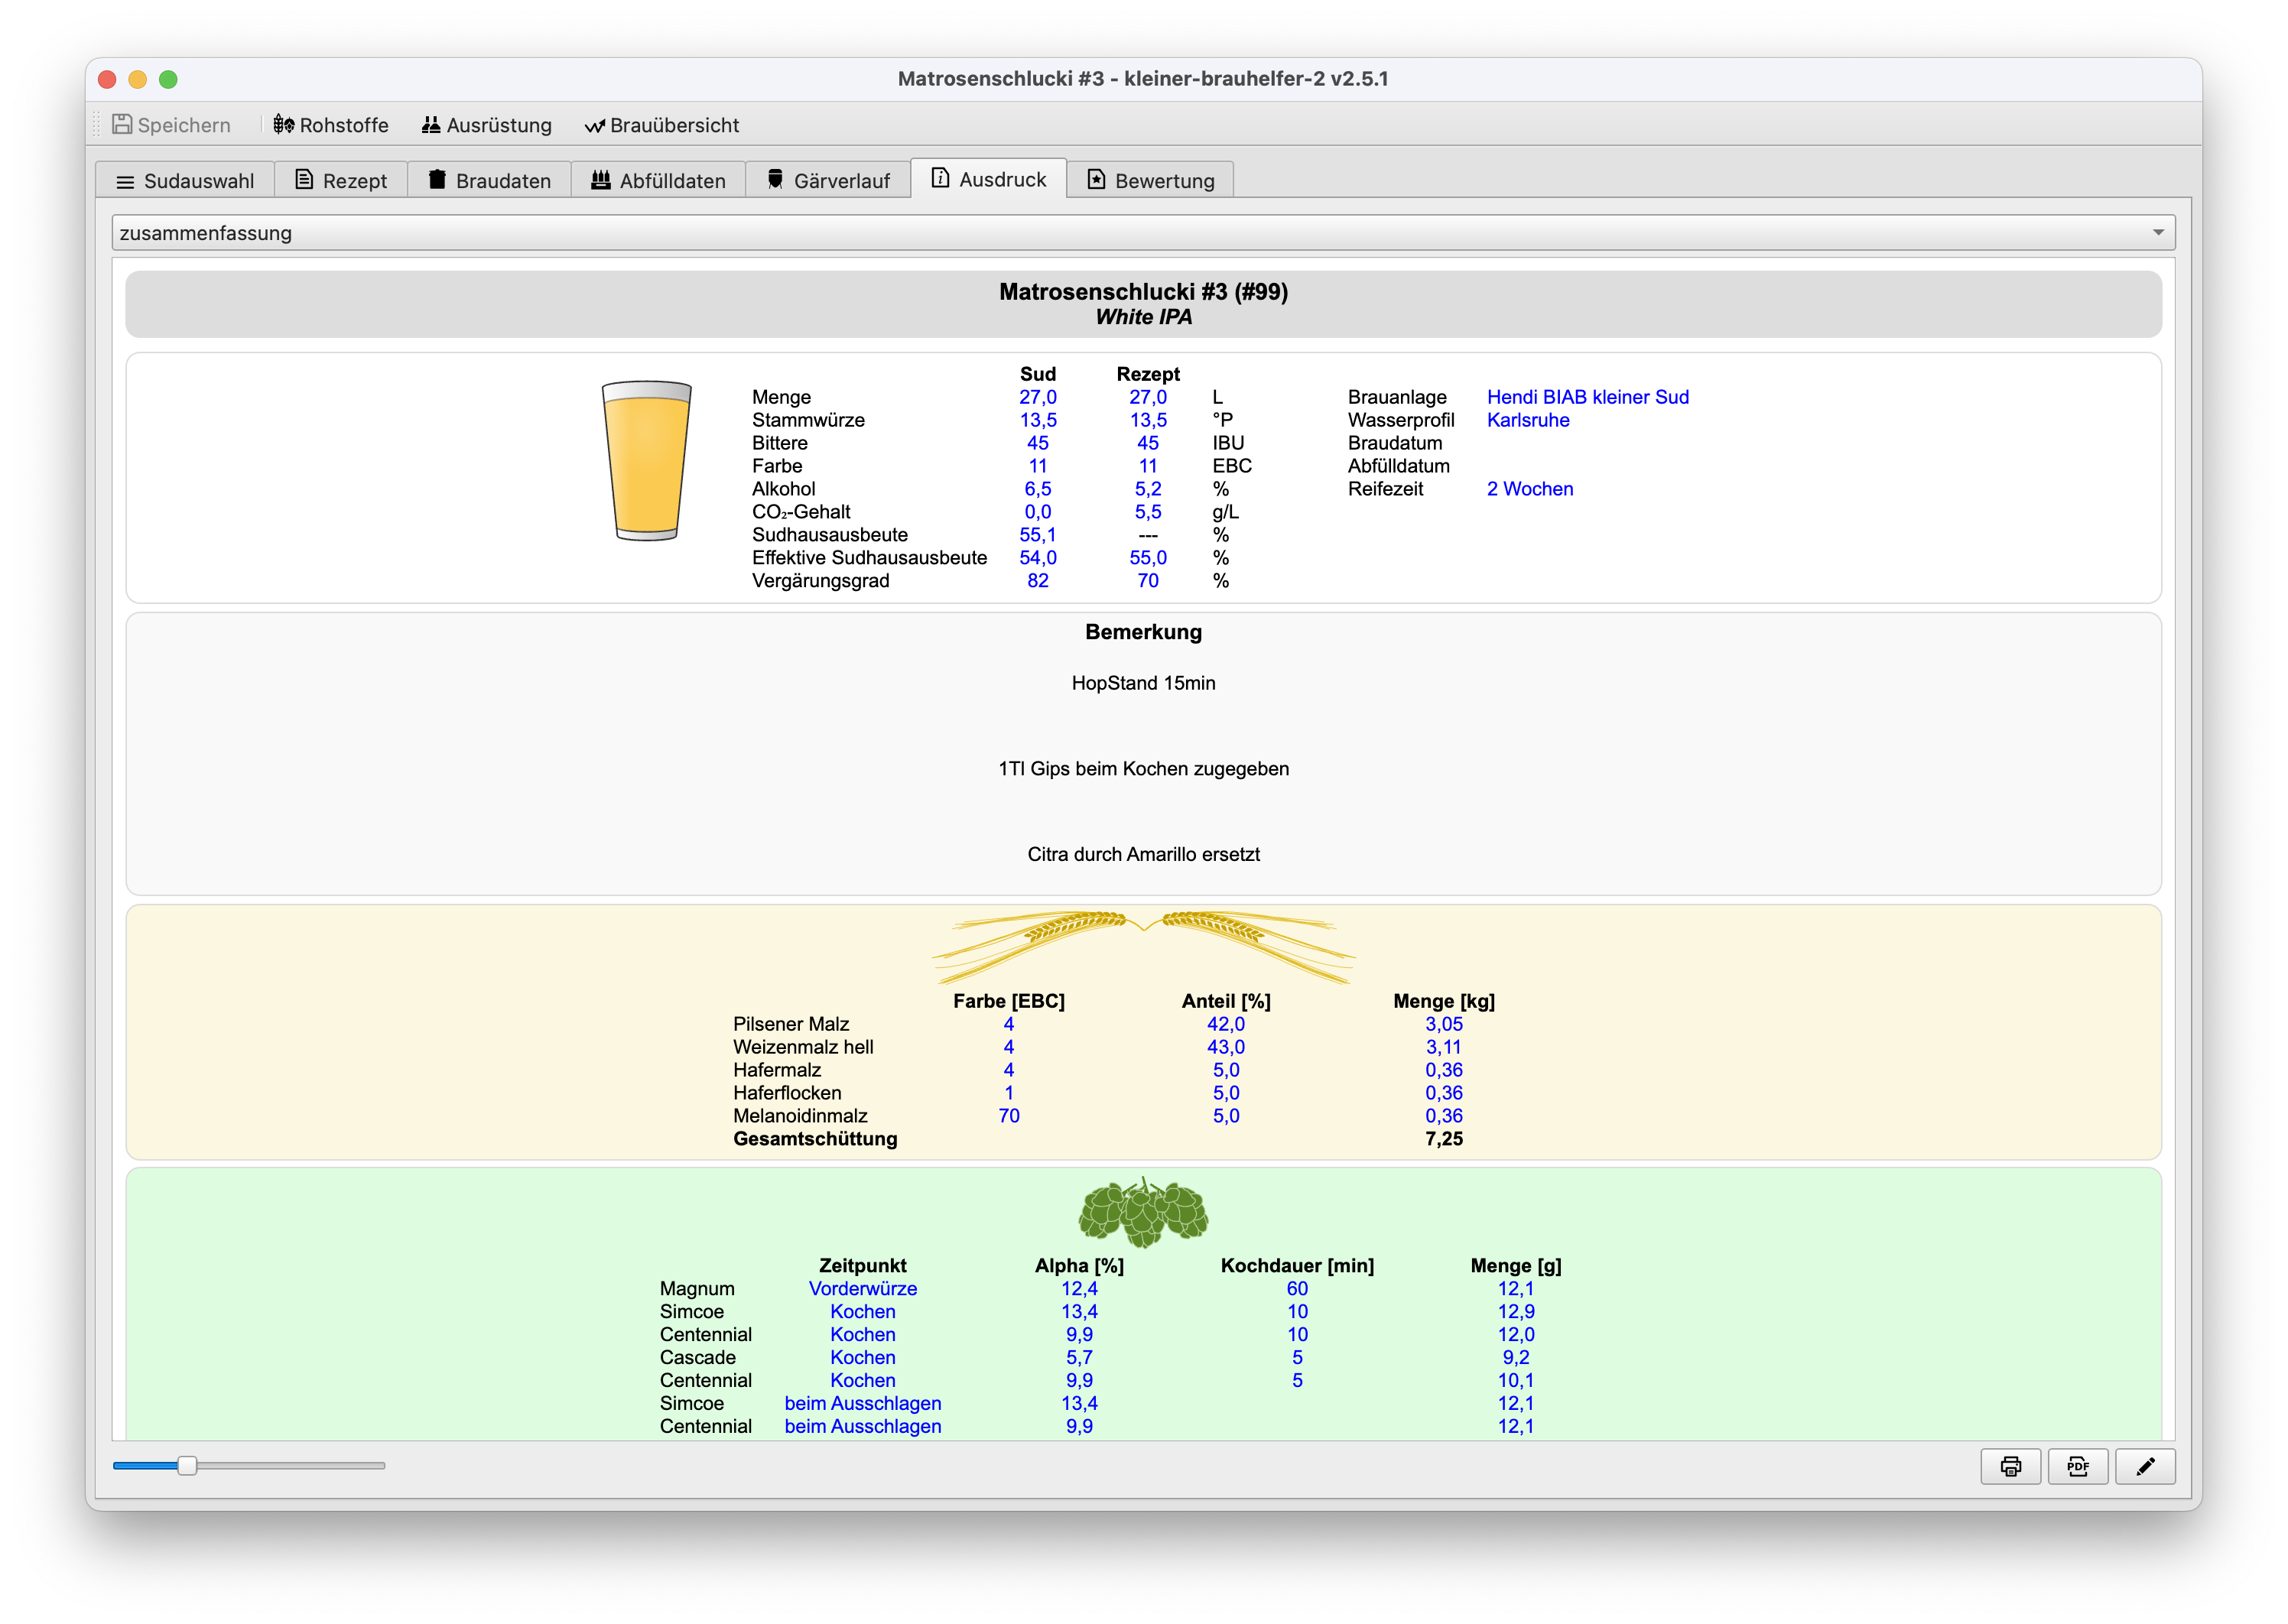Go to the Abfülldaten tab
Screen dimensions: 2288x1624
tap(658, 181)
